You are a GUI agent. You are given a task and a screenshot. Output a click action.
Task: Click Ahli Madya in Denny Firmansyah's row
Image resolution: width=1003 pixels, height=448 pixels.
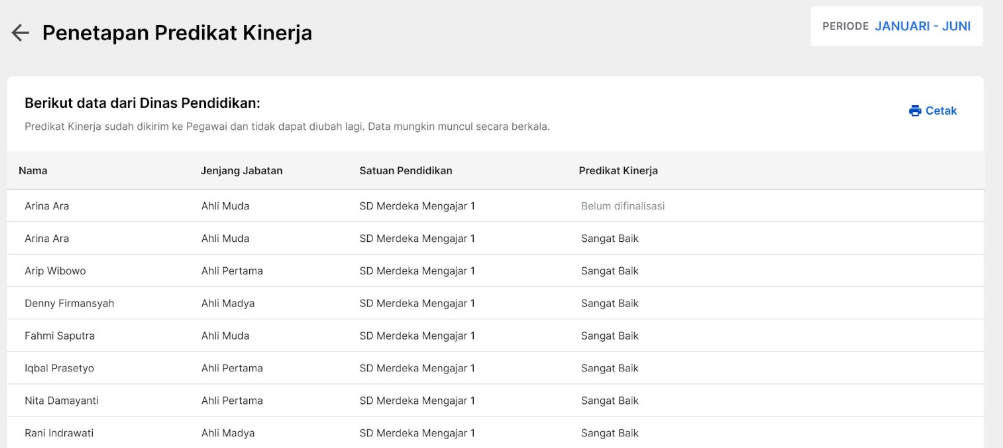[228, 303]
